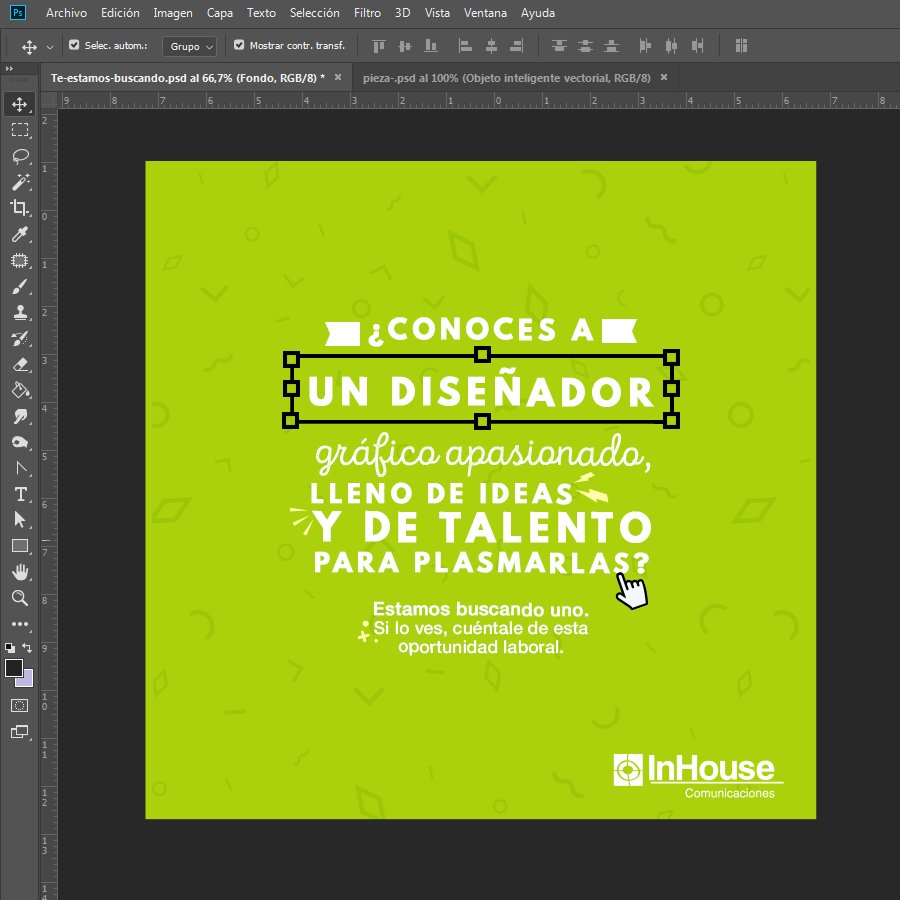Align left edges of layers

pos(465,46)
